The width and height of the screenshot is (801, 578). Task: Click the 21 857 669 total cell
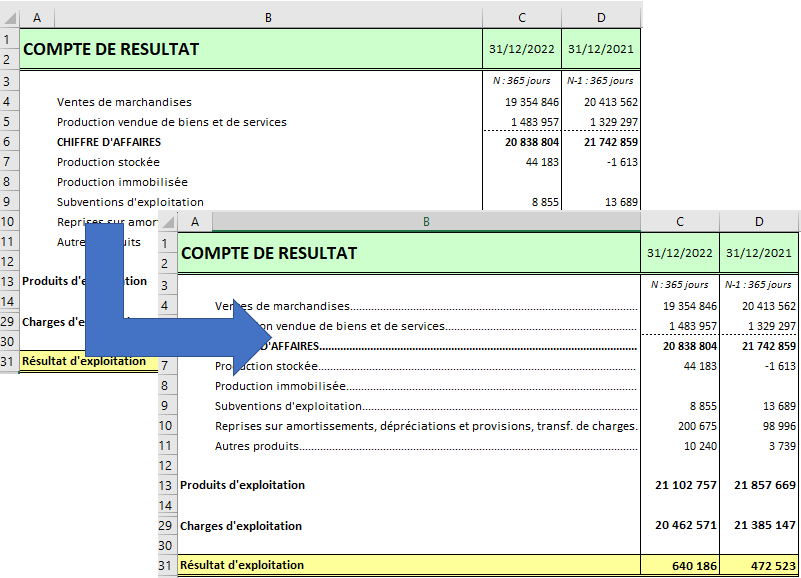point(759,485)
